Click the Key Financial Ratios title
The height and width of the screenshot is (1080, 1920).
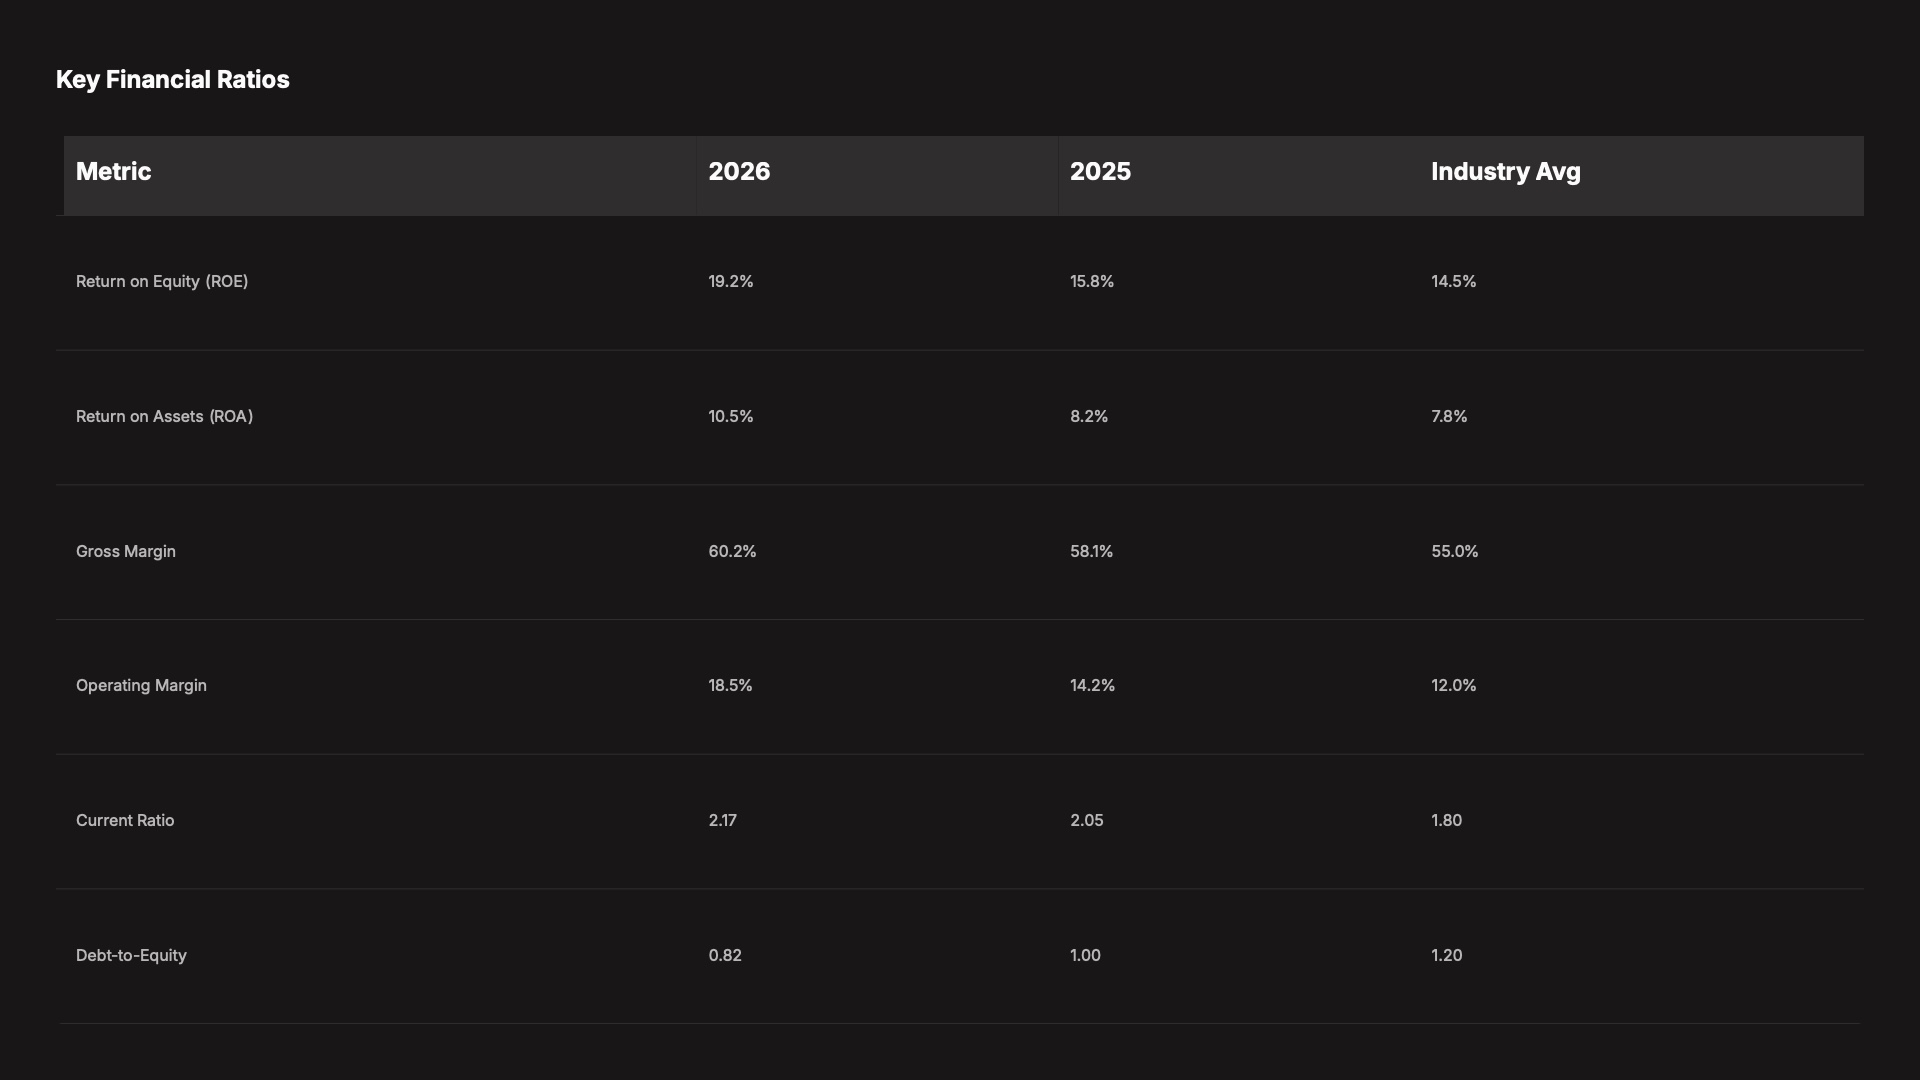pos(172,80)
